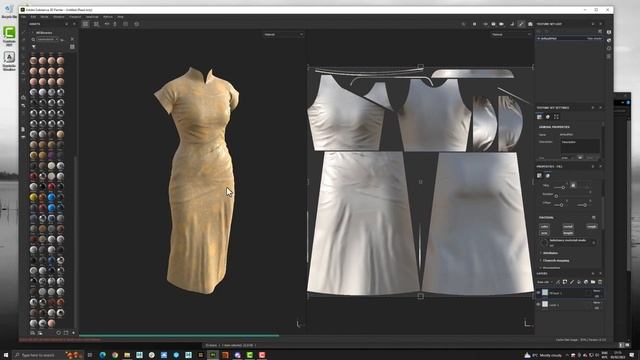Click the magnifier search icon in Assets panel
This screenshot has height=360, width=640.
coord(33,40)
